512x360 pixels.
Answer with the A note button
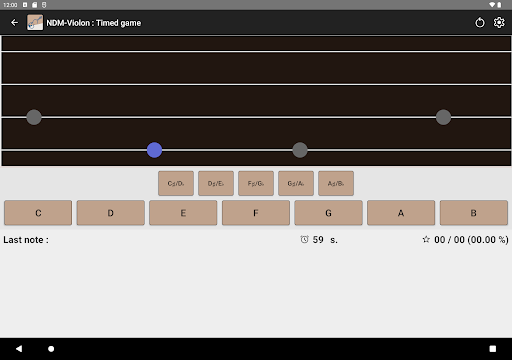401,213
